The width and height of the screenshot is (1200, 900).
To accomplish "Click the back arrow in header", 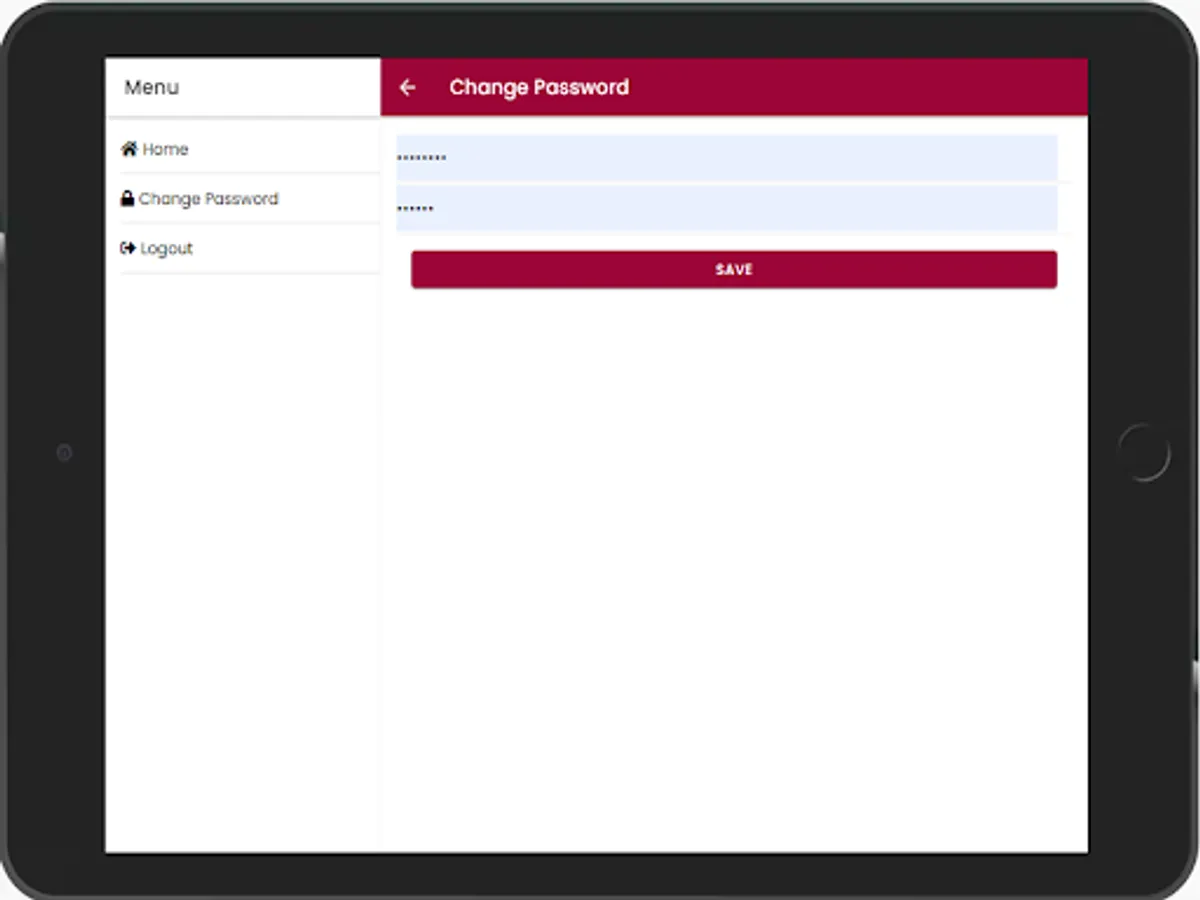I will (407, 87).
